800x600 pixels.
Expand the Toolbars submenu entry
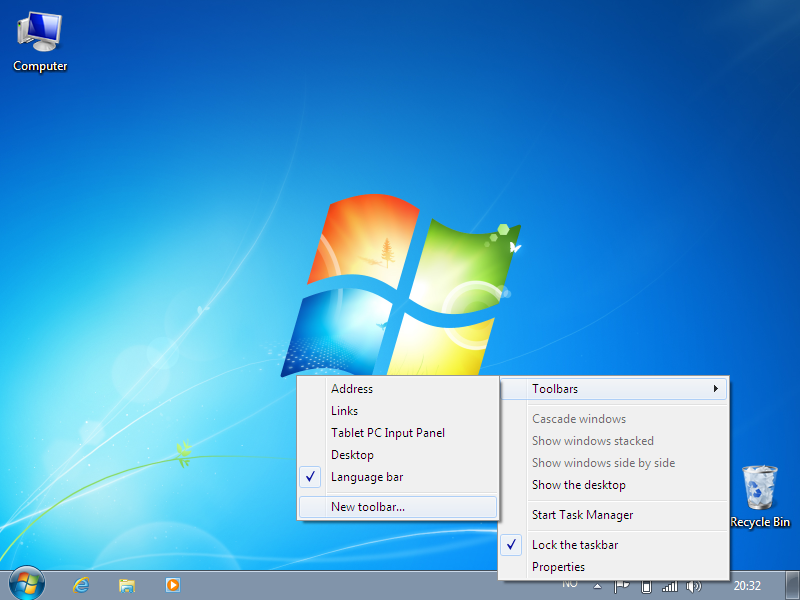pos(614,389)
